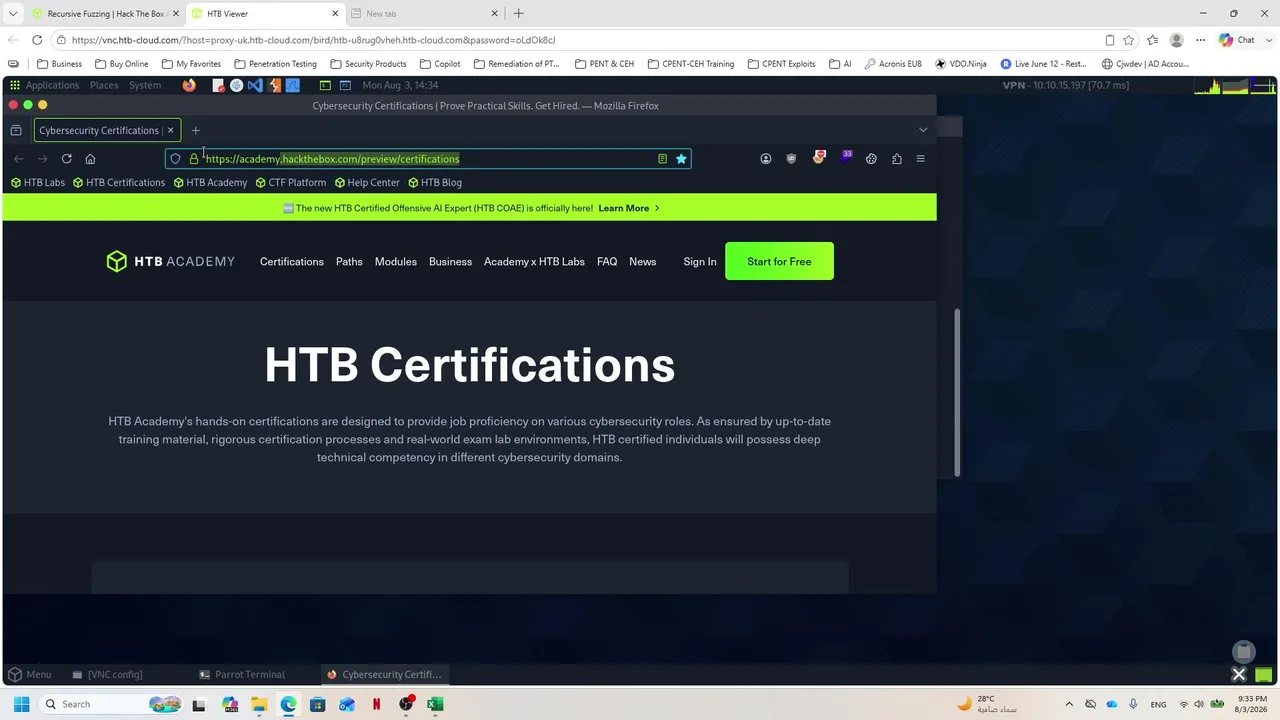Open the HTB Blog bookmark
Image resolution: width=1280 pixels, height=720 pixels.
pos(435,183)
